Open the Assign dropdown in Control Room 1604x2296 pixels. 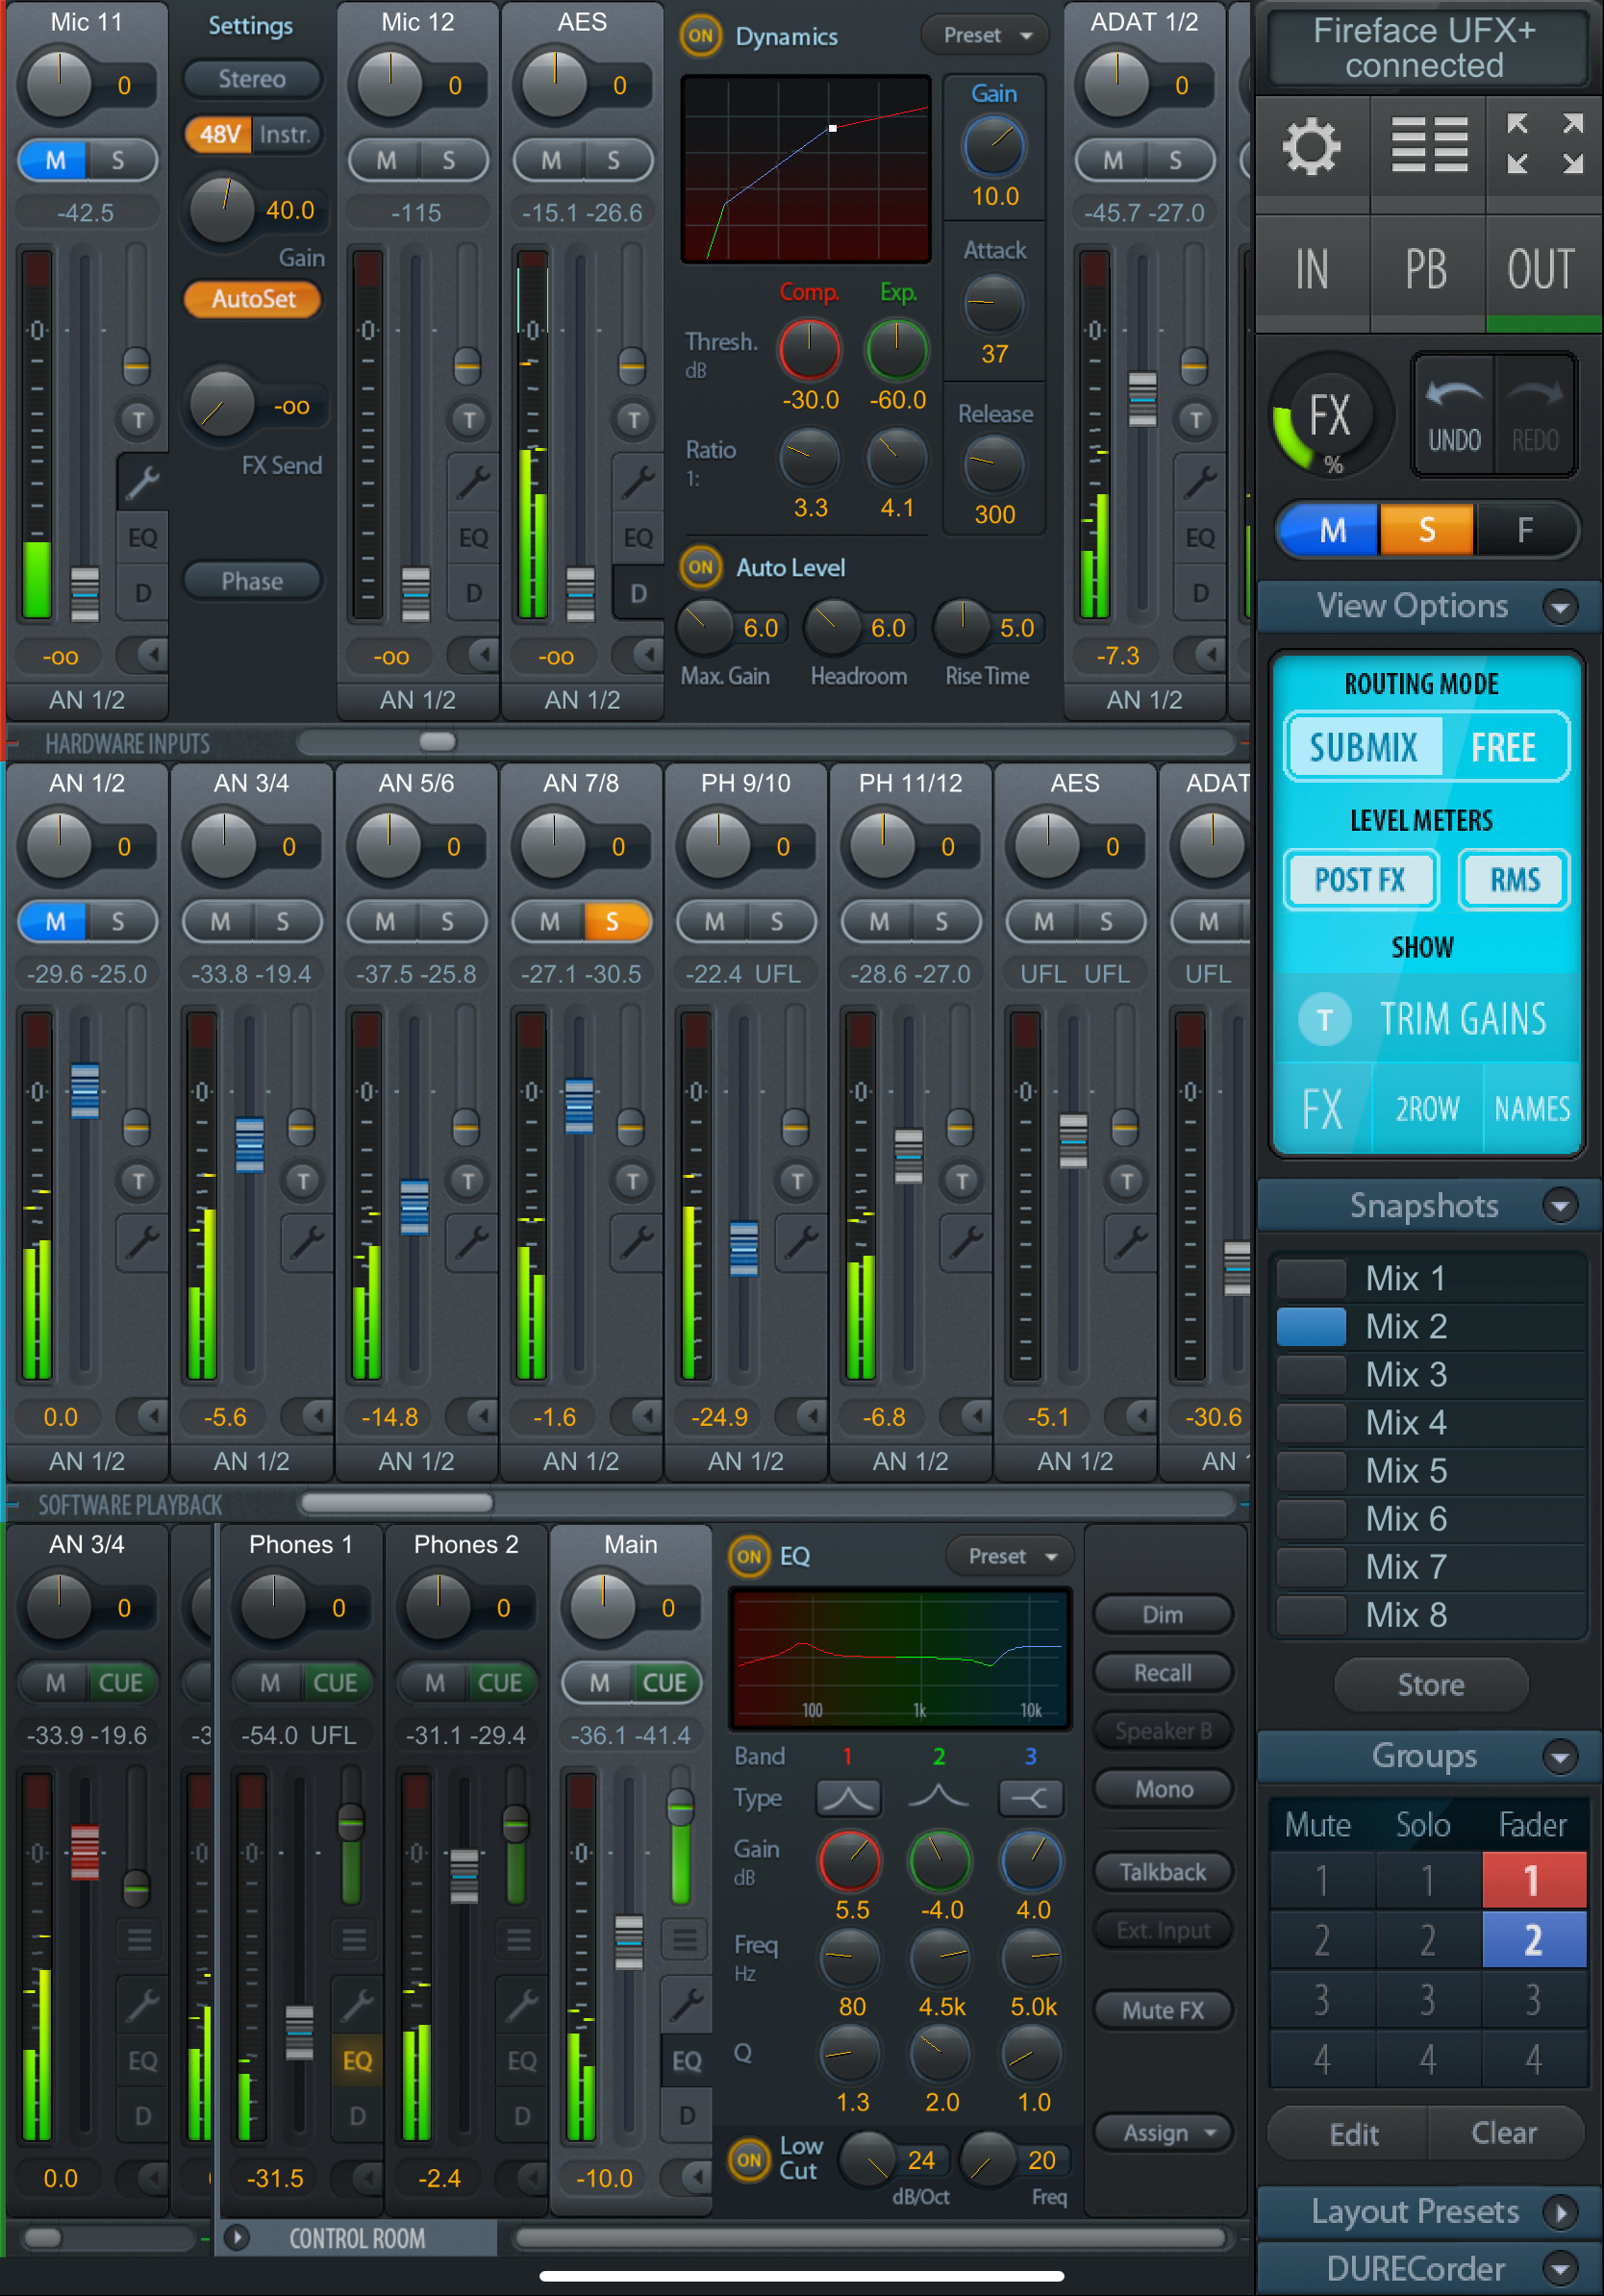point(1164,2132)
